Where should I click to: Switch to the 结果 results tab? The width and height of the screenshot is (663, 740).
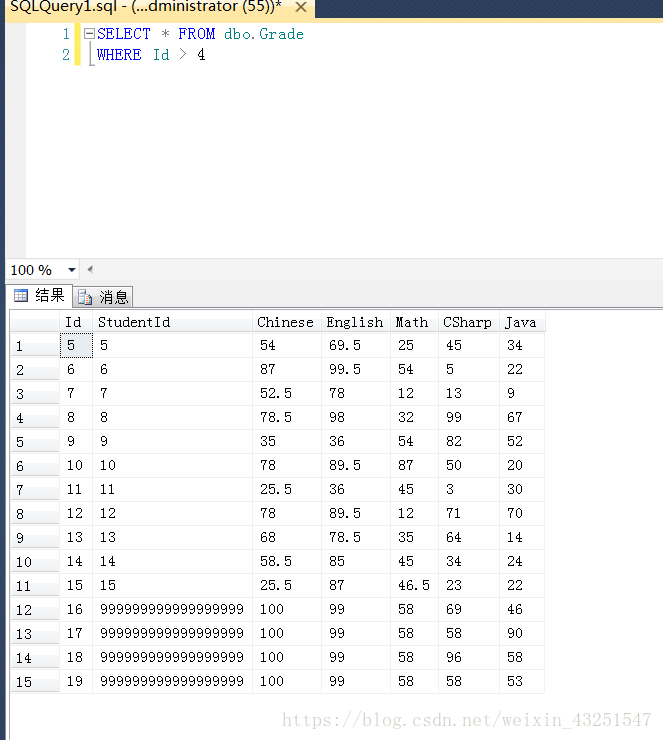[40, 295]
